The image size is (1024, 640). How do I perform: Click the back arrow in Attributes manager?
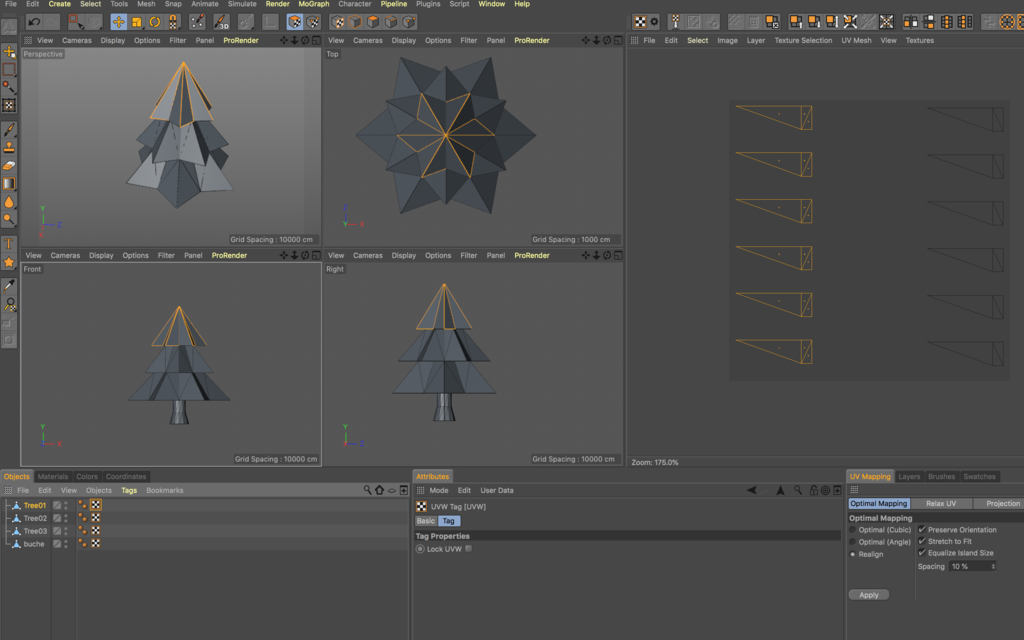(752, 490)
